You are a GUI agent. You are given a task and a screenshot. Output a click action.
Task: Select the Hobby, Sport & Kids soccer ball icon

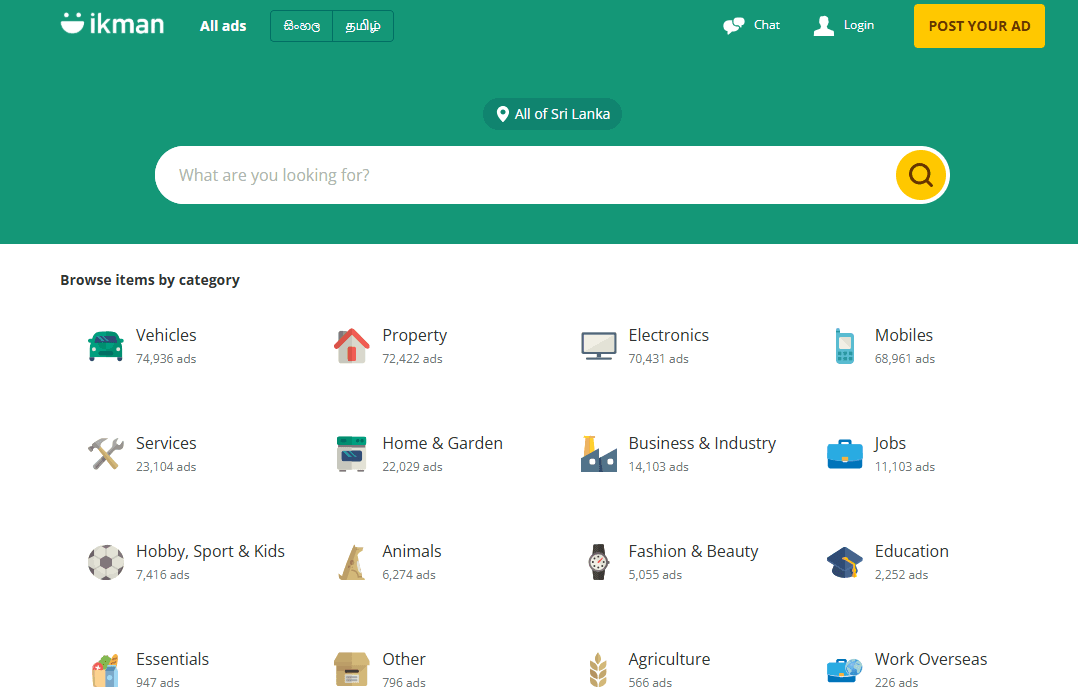coord(105,562)
